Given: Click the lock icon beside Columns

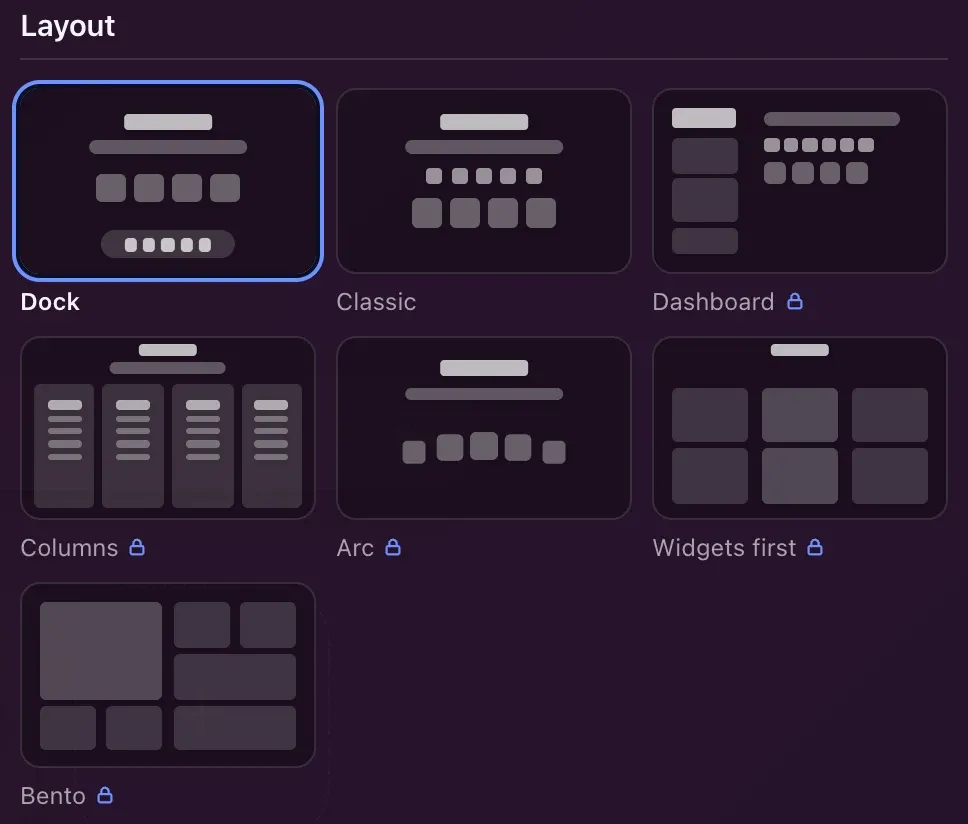Looking at the screenshot, I should point(137,547).
